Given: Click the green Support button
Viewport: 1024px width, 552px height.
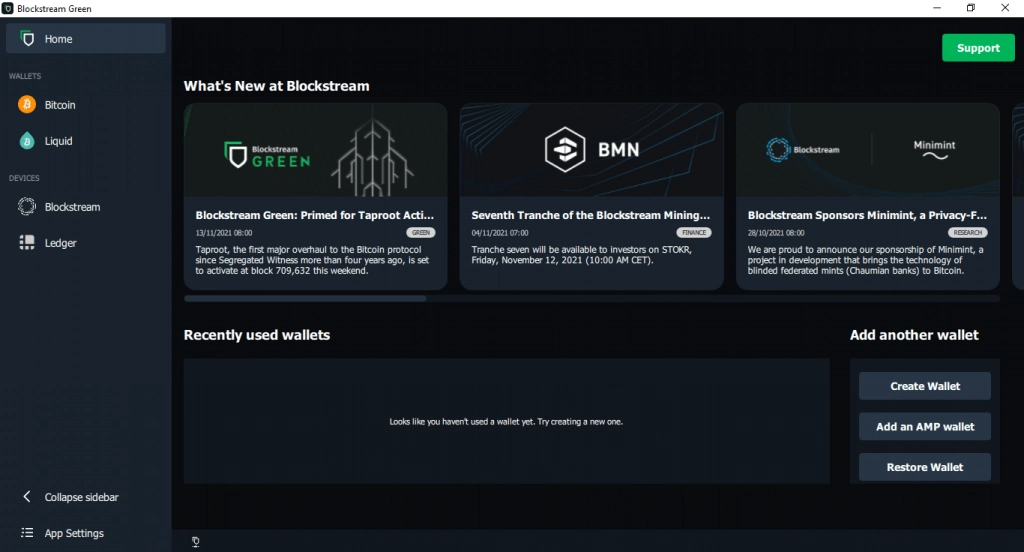Looking at the screenshot, I should coord(978,48).
